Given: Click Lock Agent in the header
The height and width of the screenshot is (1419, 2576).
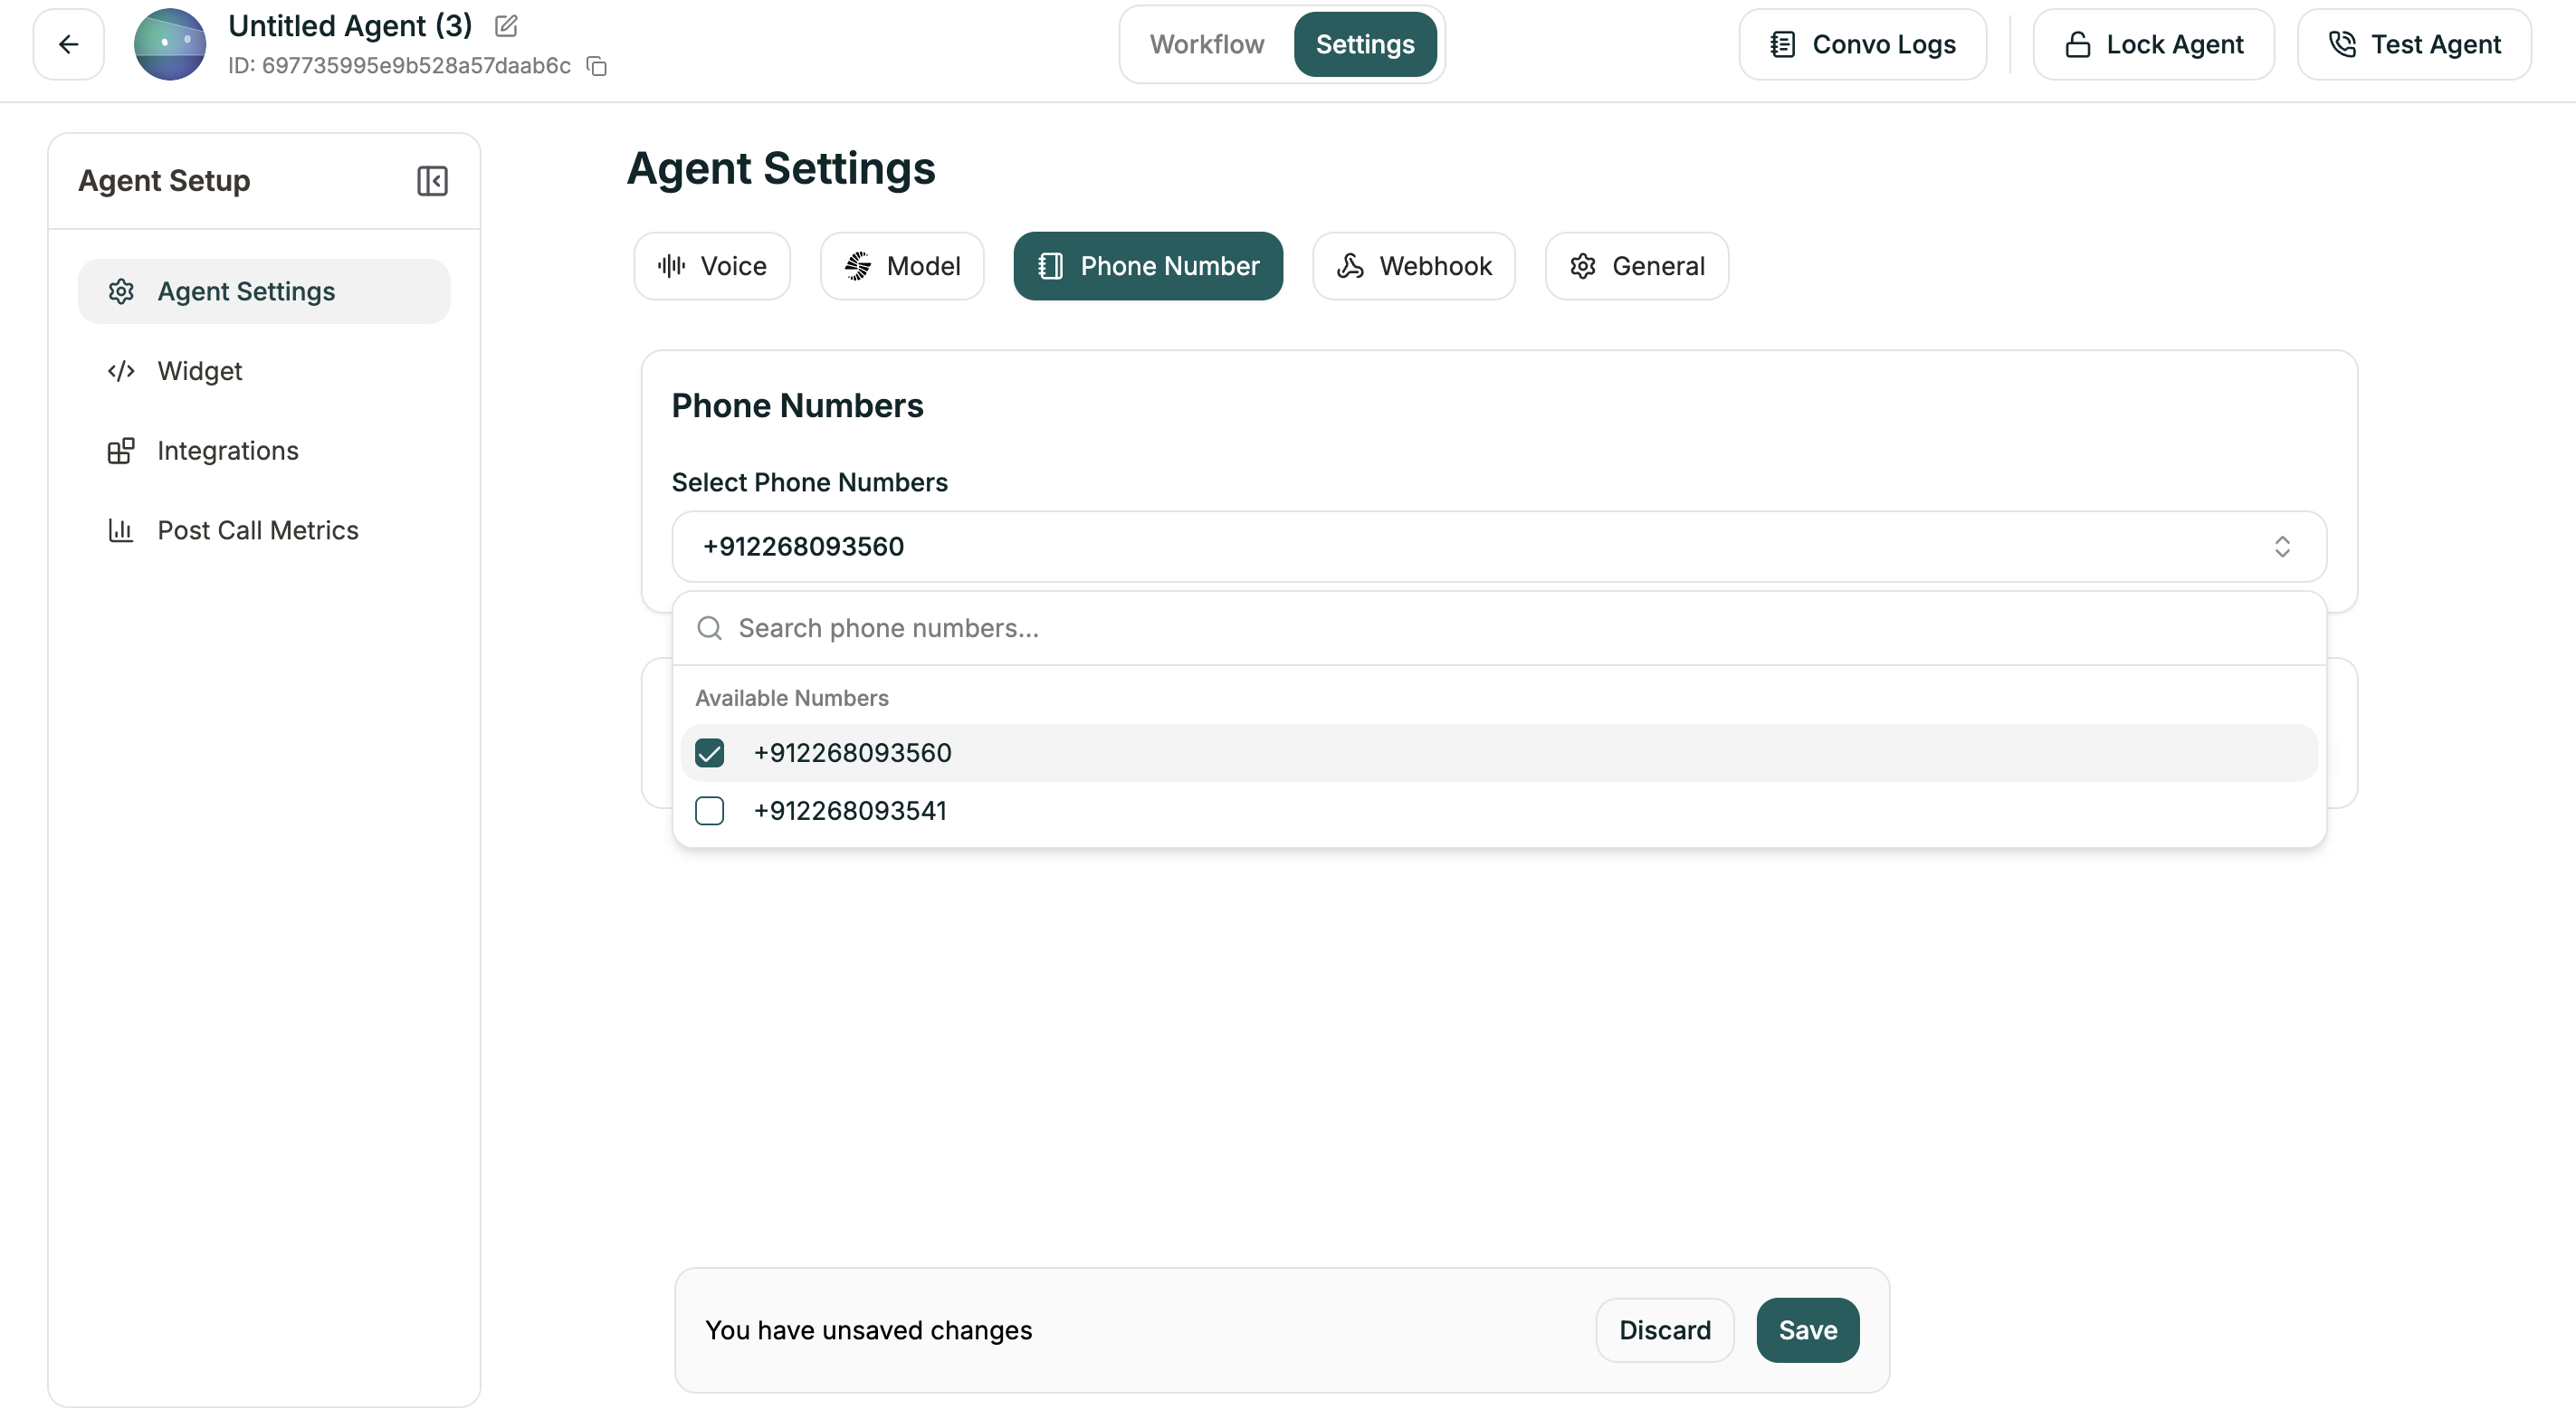Looking at the screenshot, I should tap(2153, 44).
